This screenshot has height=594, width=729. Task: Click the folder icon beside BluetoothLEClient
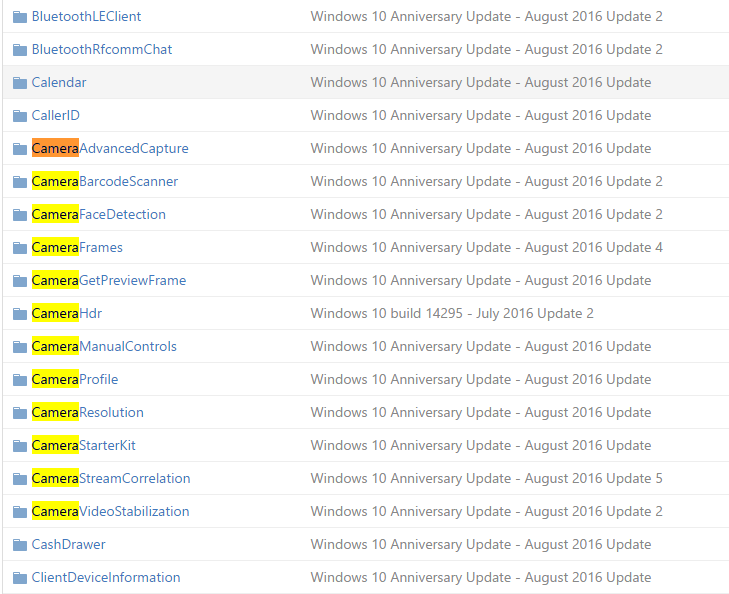click(x=20, y=17)
